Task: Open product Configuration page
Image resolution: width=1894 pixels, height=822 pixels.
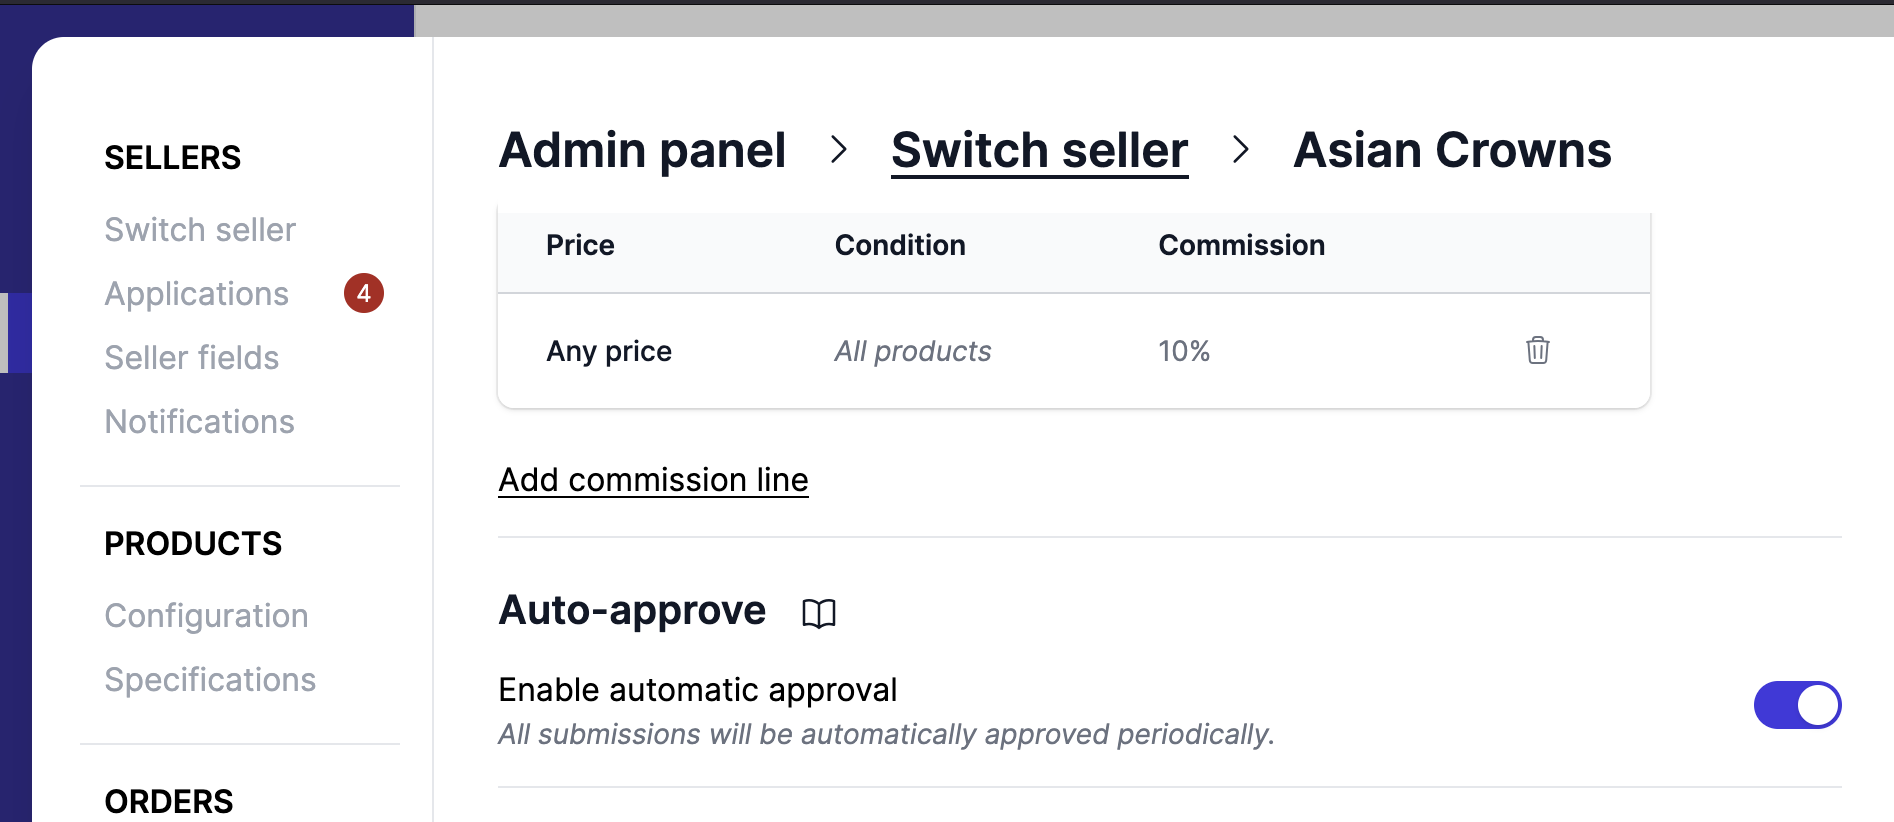Action: coord(206,615)
